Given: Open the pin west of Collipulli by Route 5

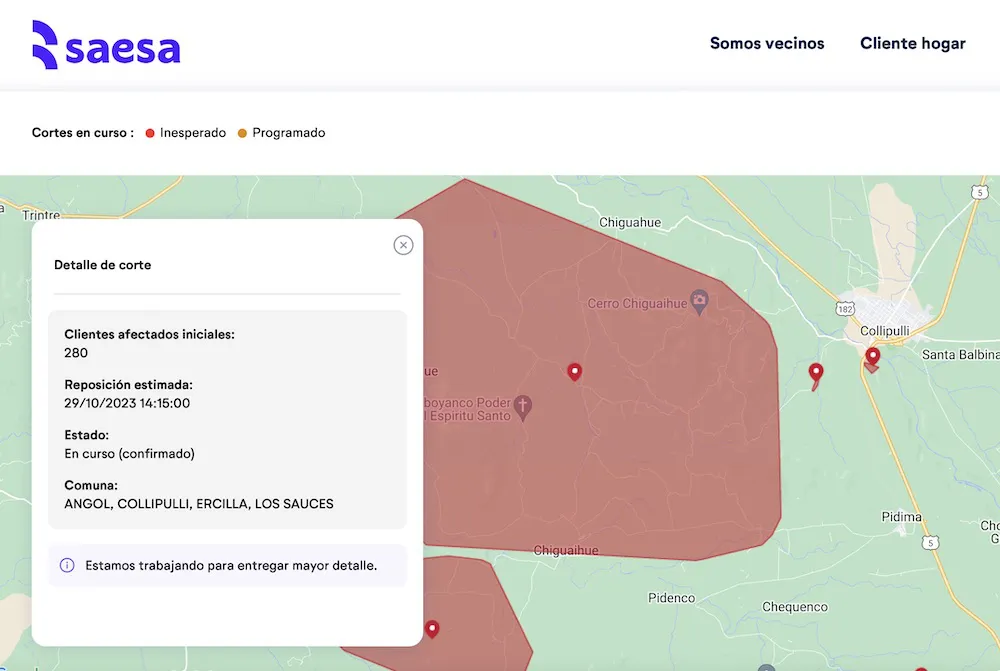Looking at the screenshot, I should click(x=816, y=372).
